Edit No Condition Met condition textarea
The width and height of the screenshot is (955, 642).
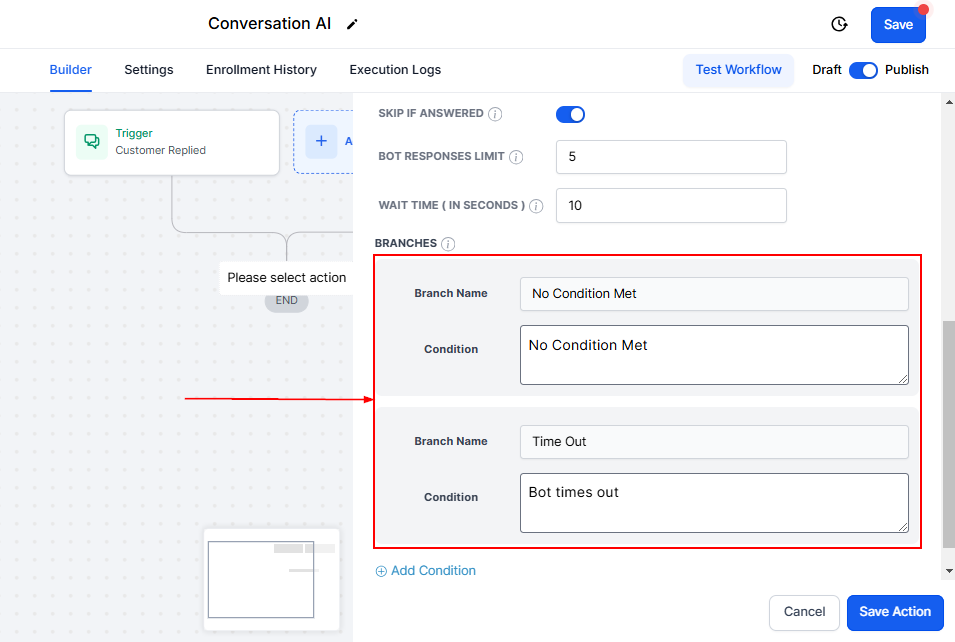(x=714, y=355)
